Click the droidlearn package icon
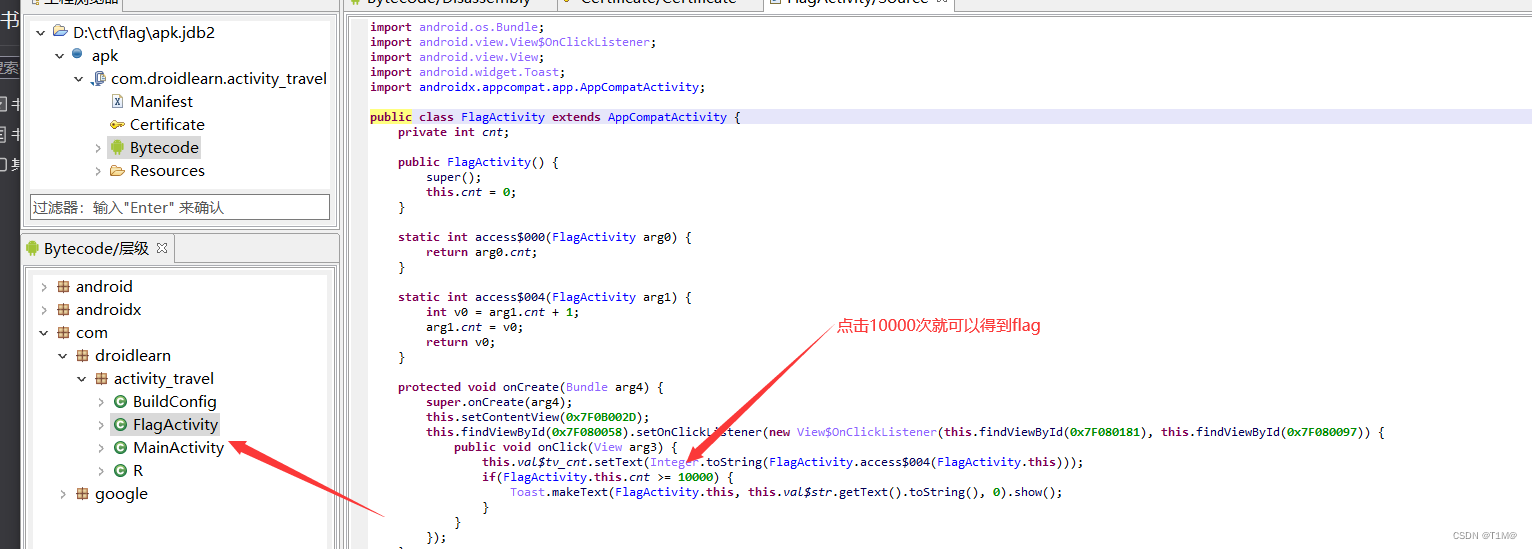 point(83,355)
